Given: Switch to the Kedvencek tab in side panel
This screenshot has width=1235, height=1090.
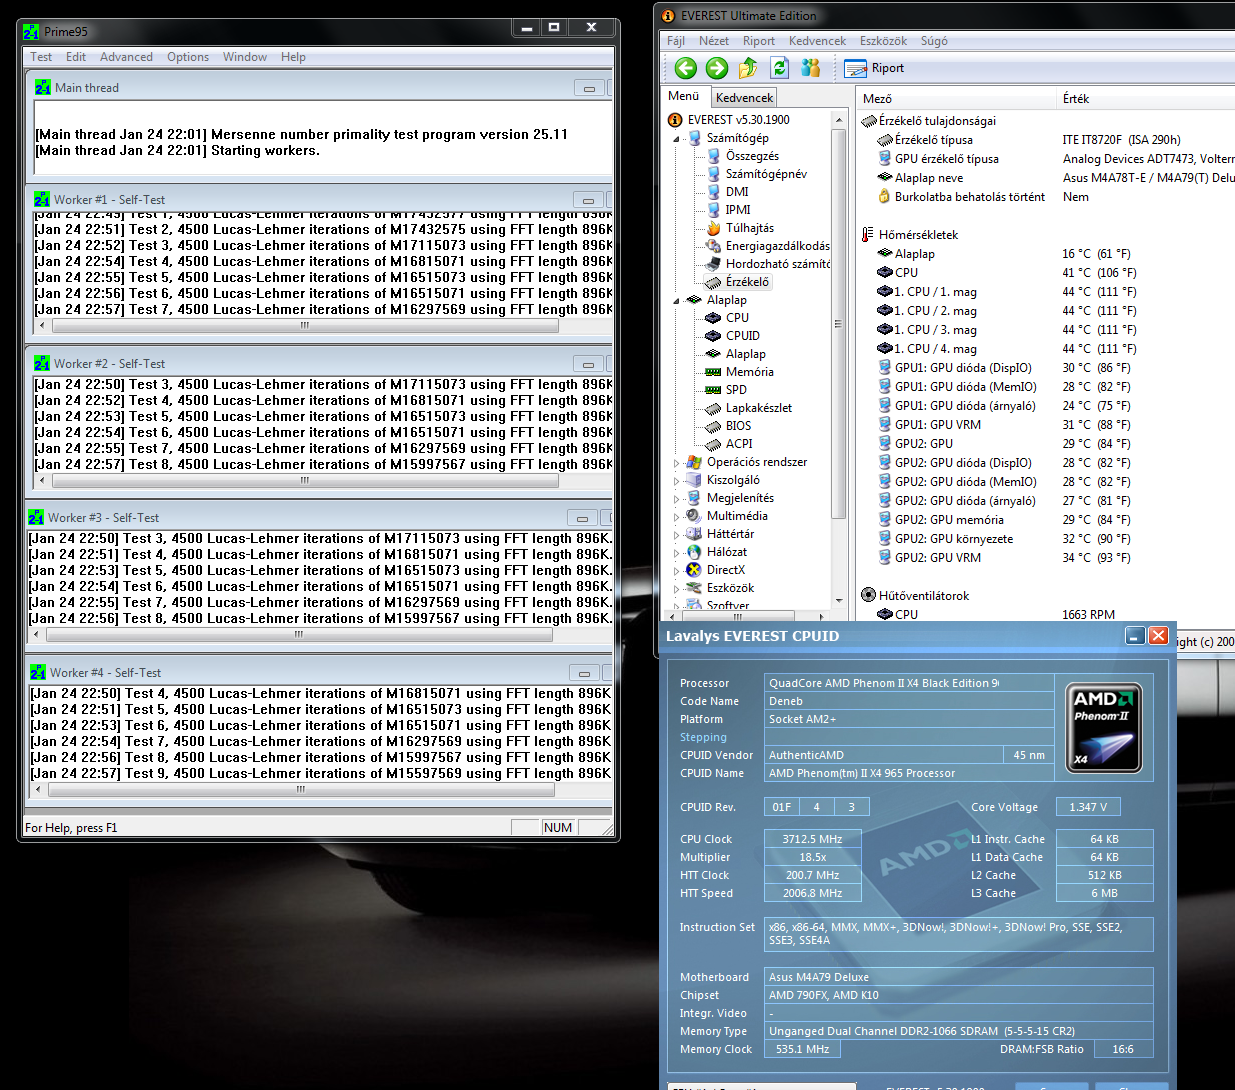Looking at the screenshot, I should click(x=744, y=97).
